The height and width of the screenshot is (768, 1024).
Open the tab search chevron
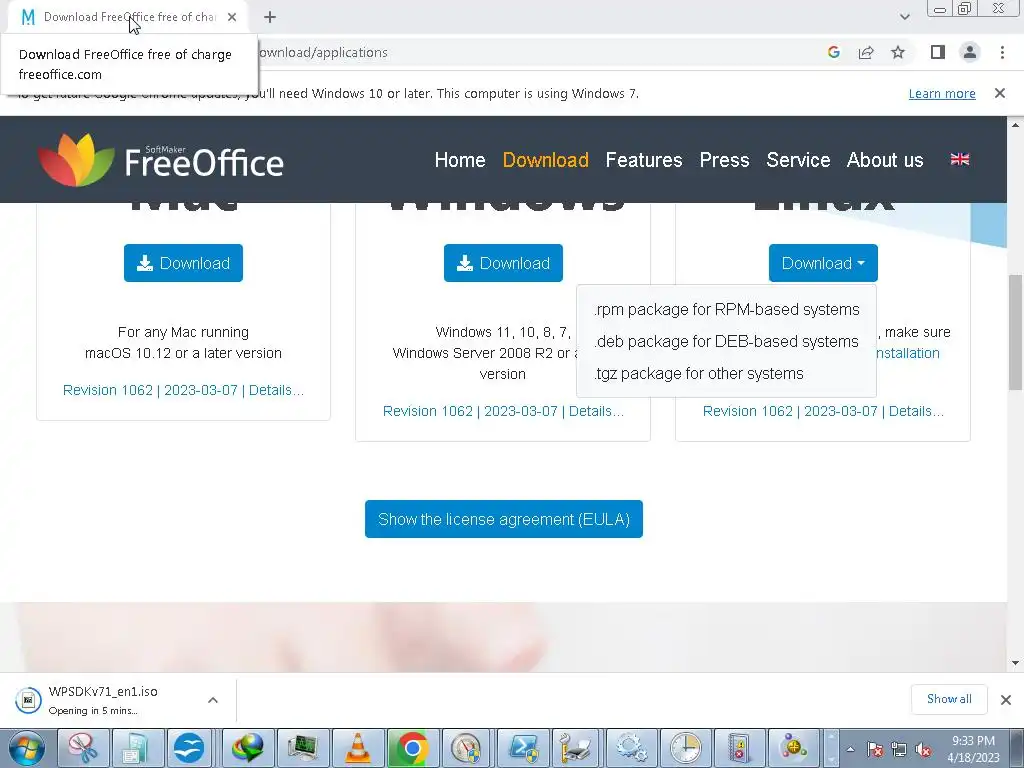(904, 17)
